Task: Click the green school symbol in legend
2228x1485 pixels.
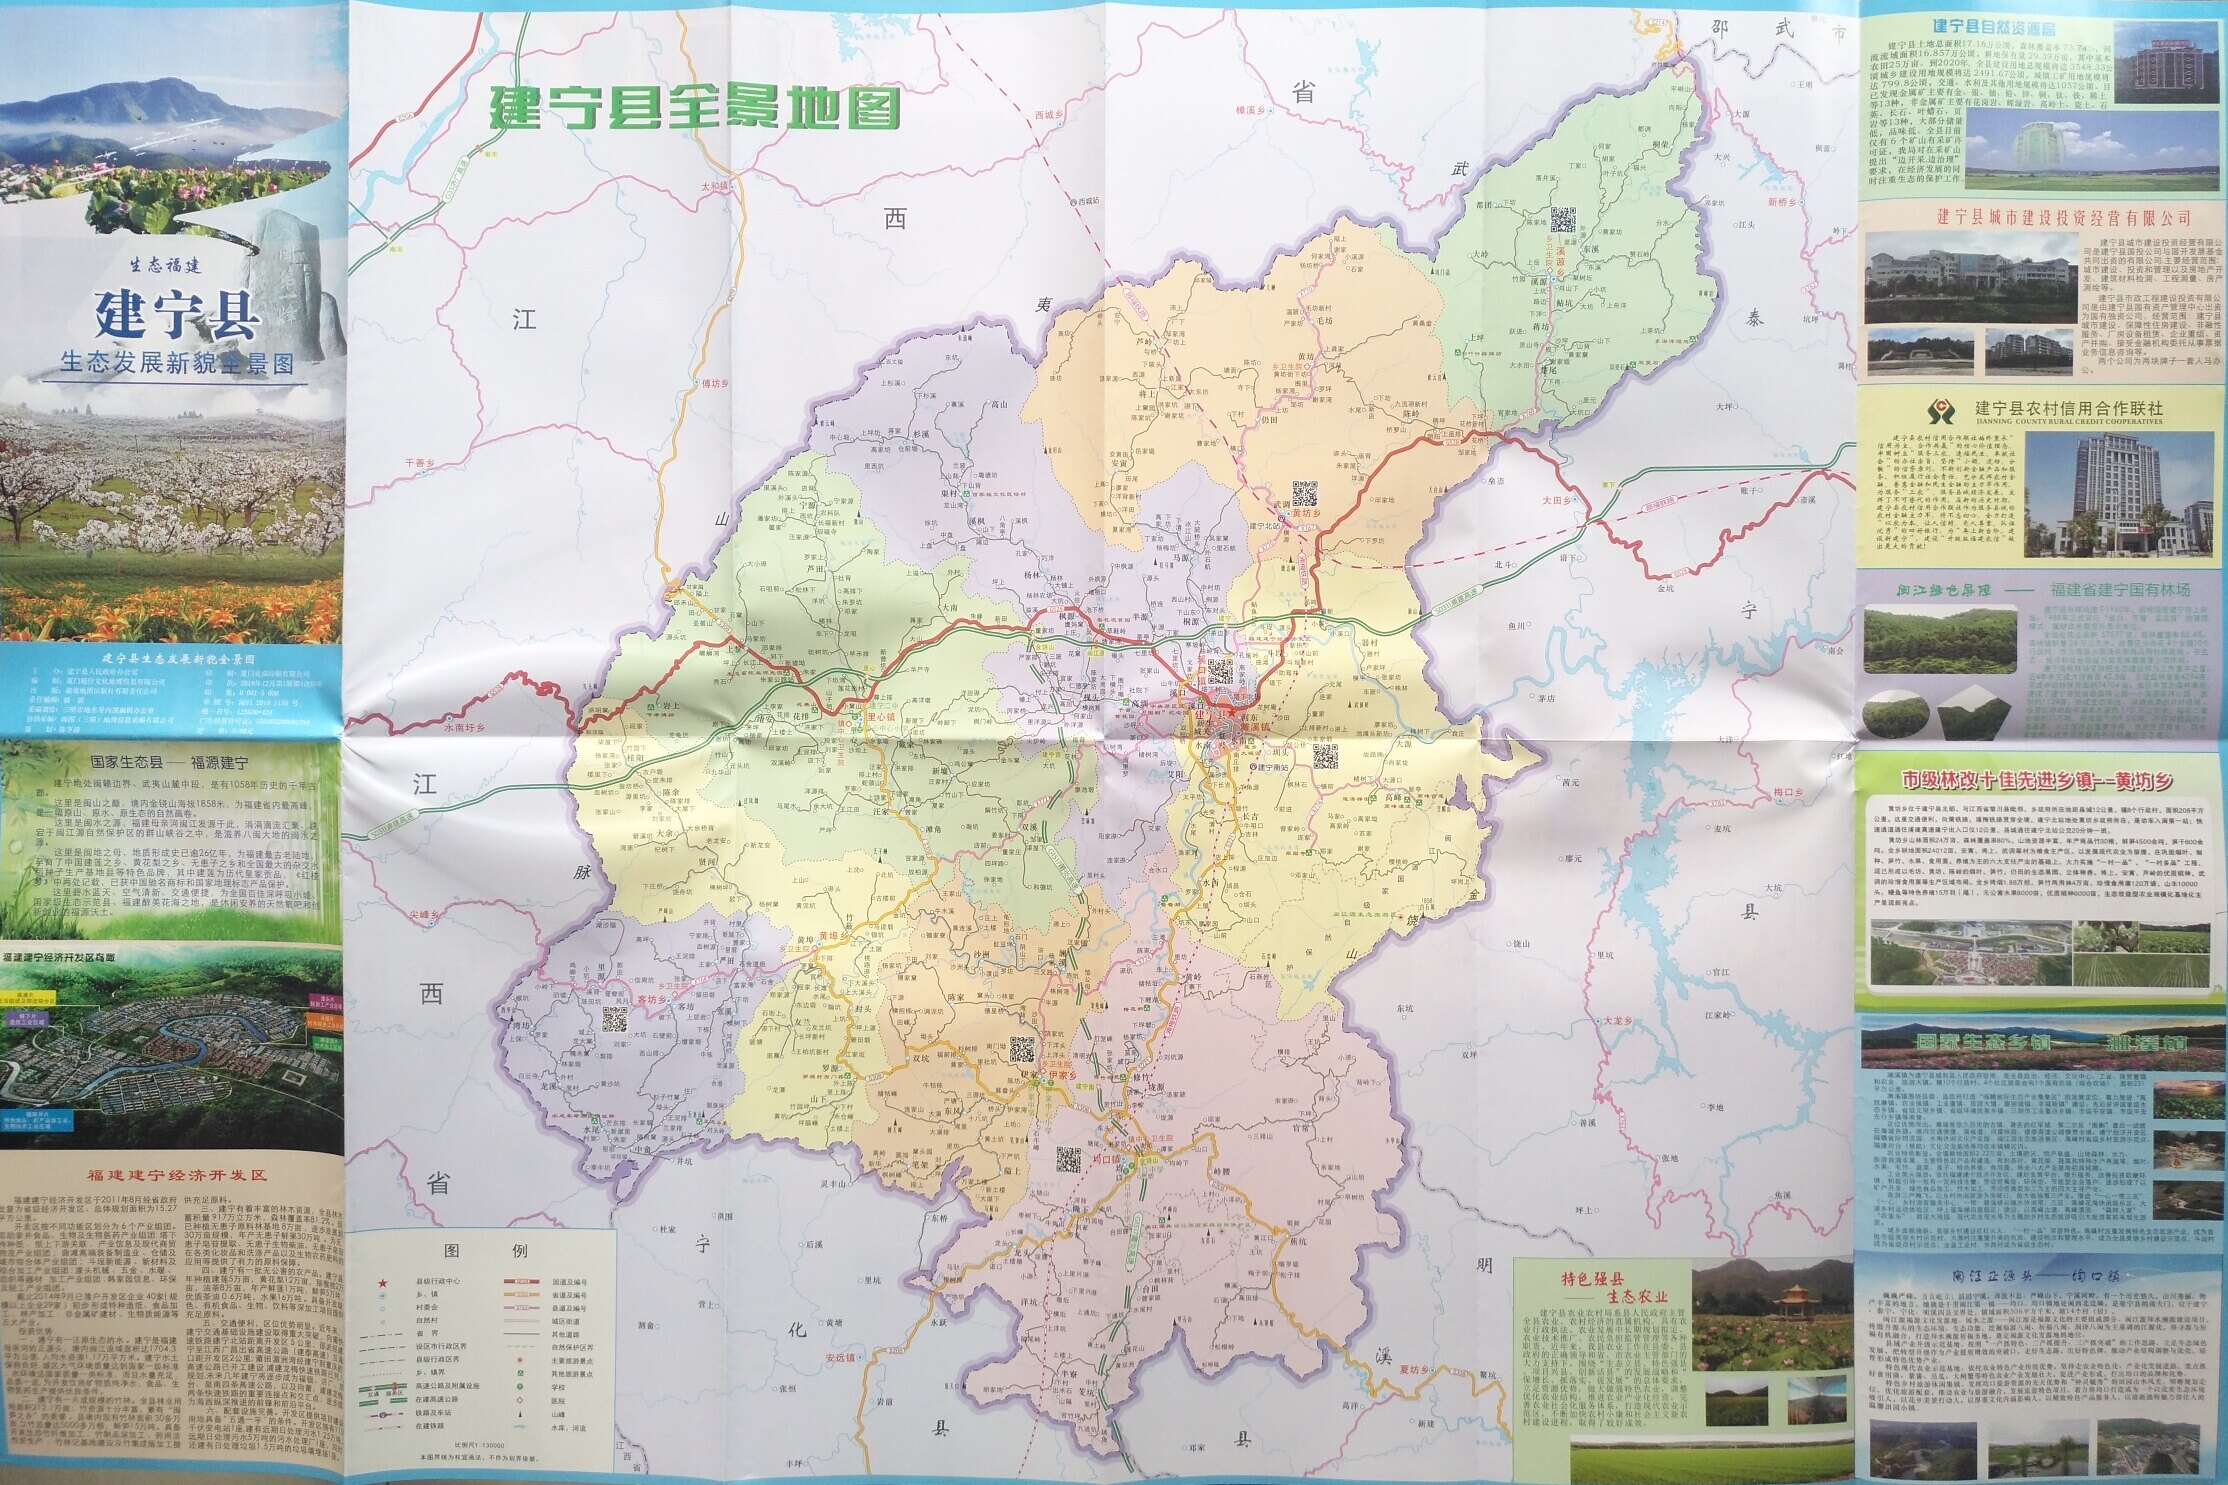Action: tap(520, 1387)
